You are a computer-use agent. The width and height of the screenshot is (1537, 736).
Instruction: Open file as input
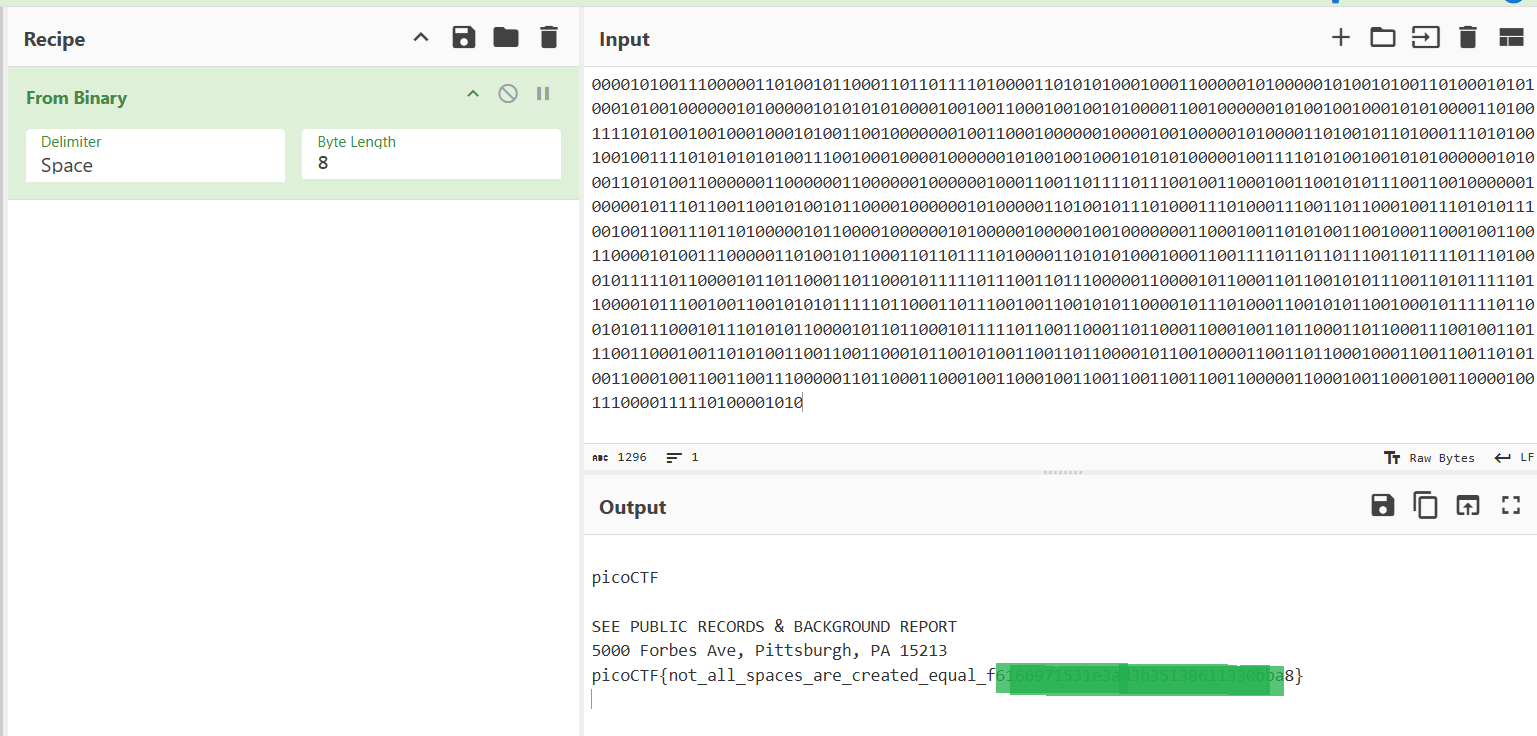pos(1425,38)
